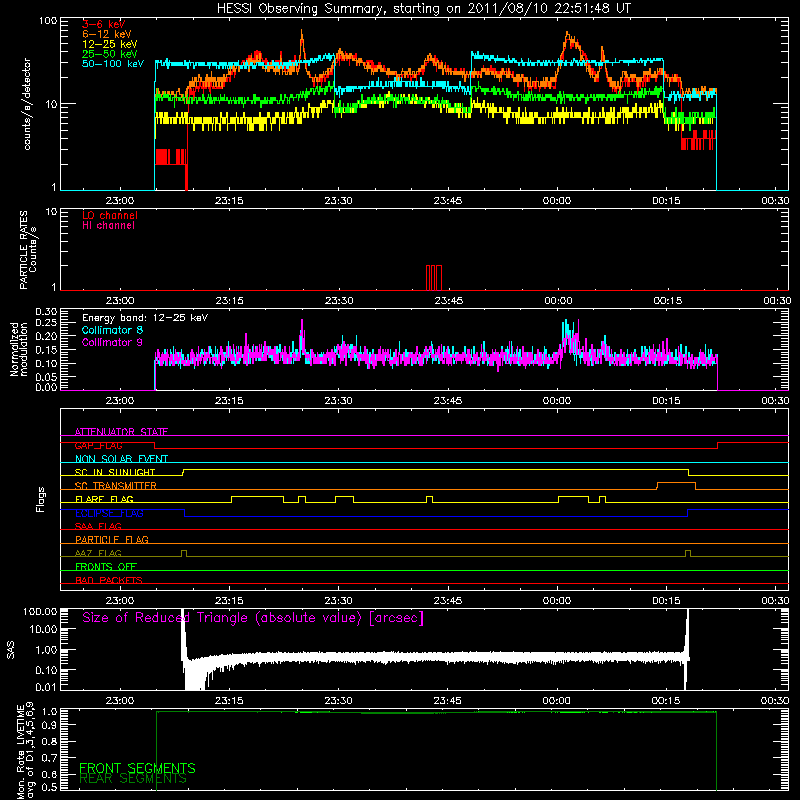
Task: Click the 00:30 tick under the SAS panel
Action: pyautogui.click(x=774, y=701)
